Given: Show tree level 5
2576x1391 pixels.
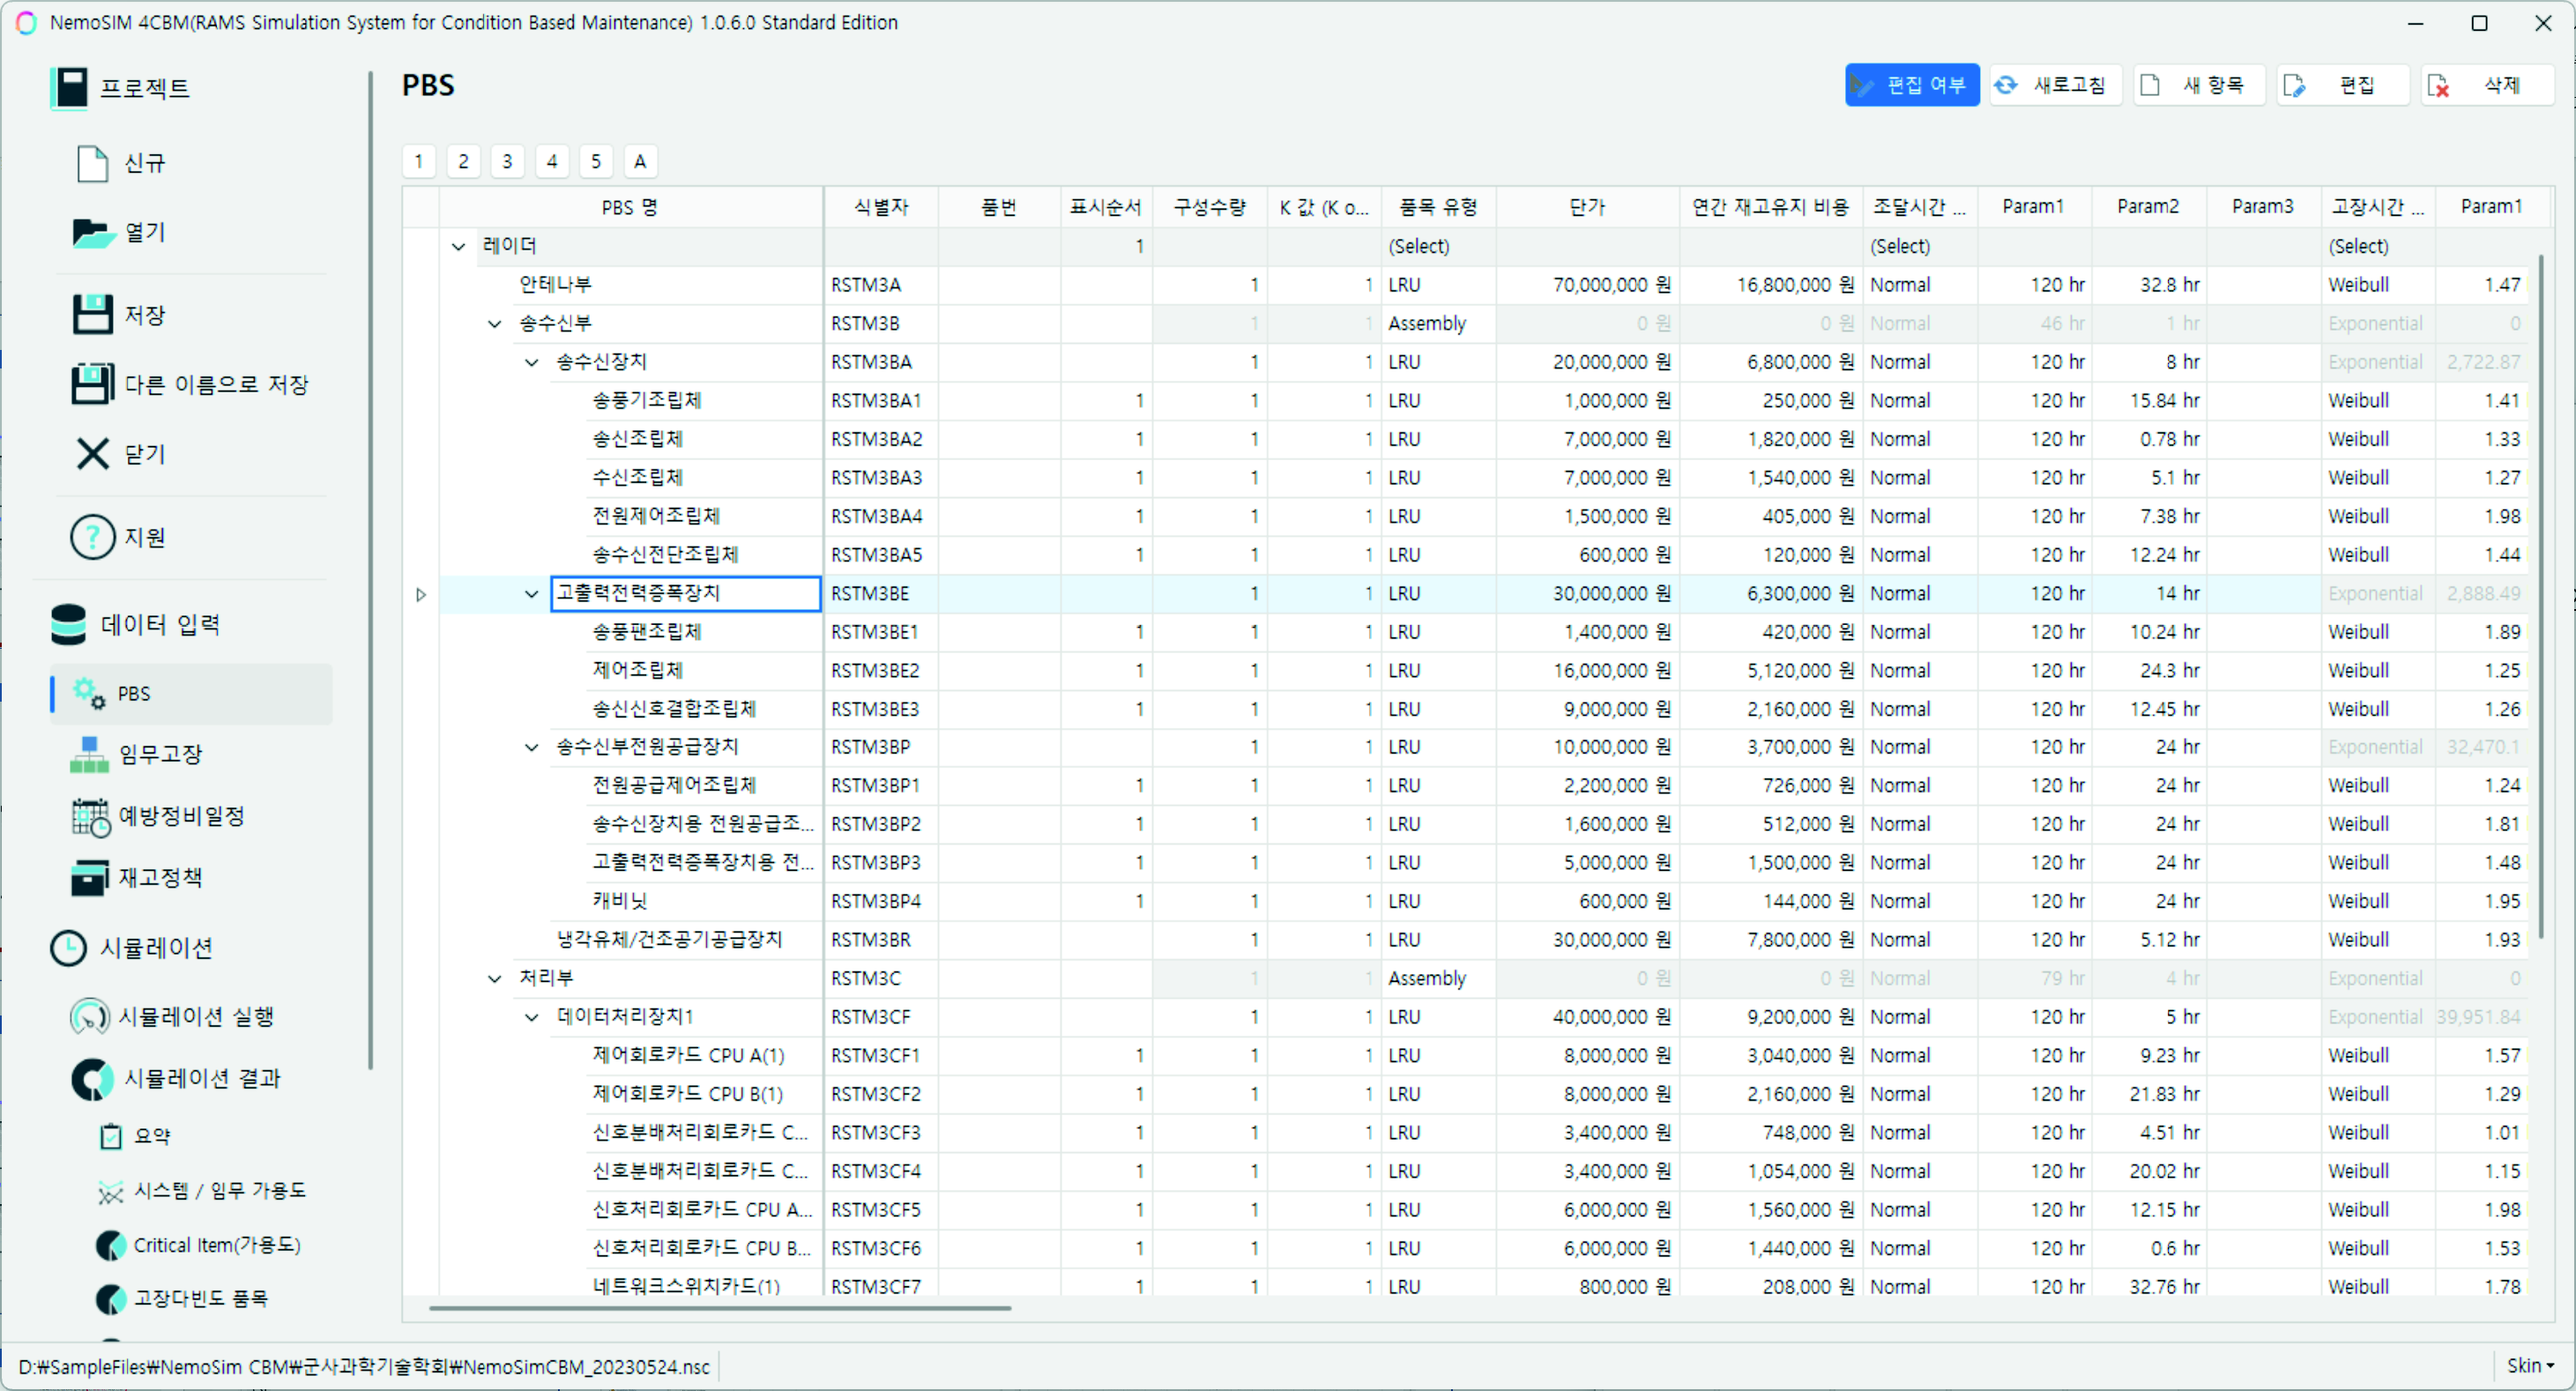Looking at the screenshot, I should (x=596, y=161).
